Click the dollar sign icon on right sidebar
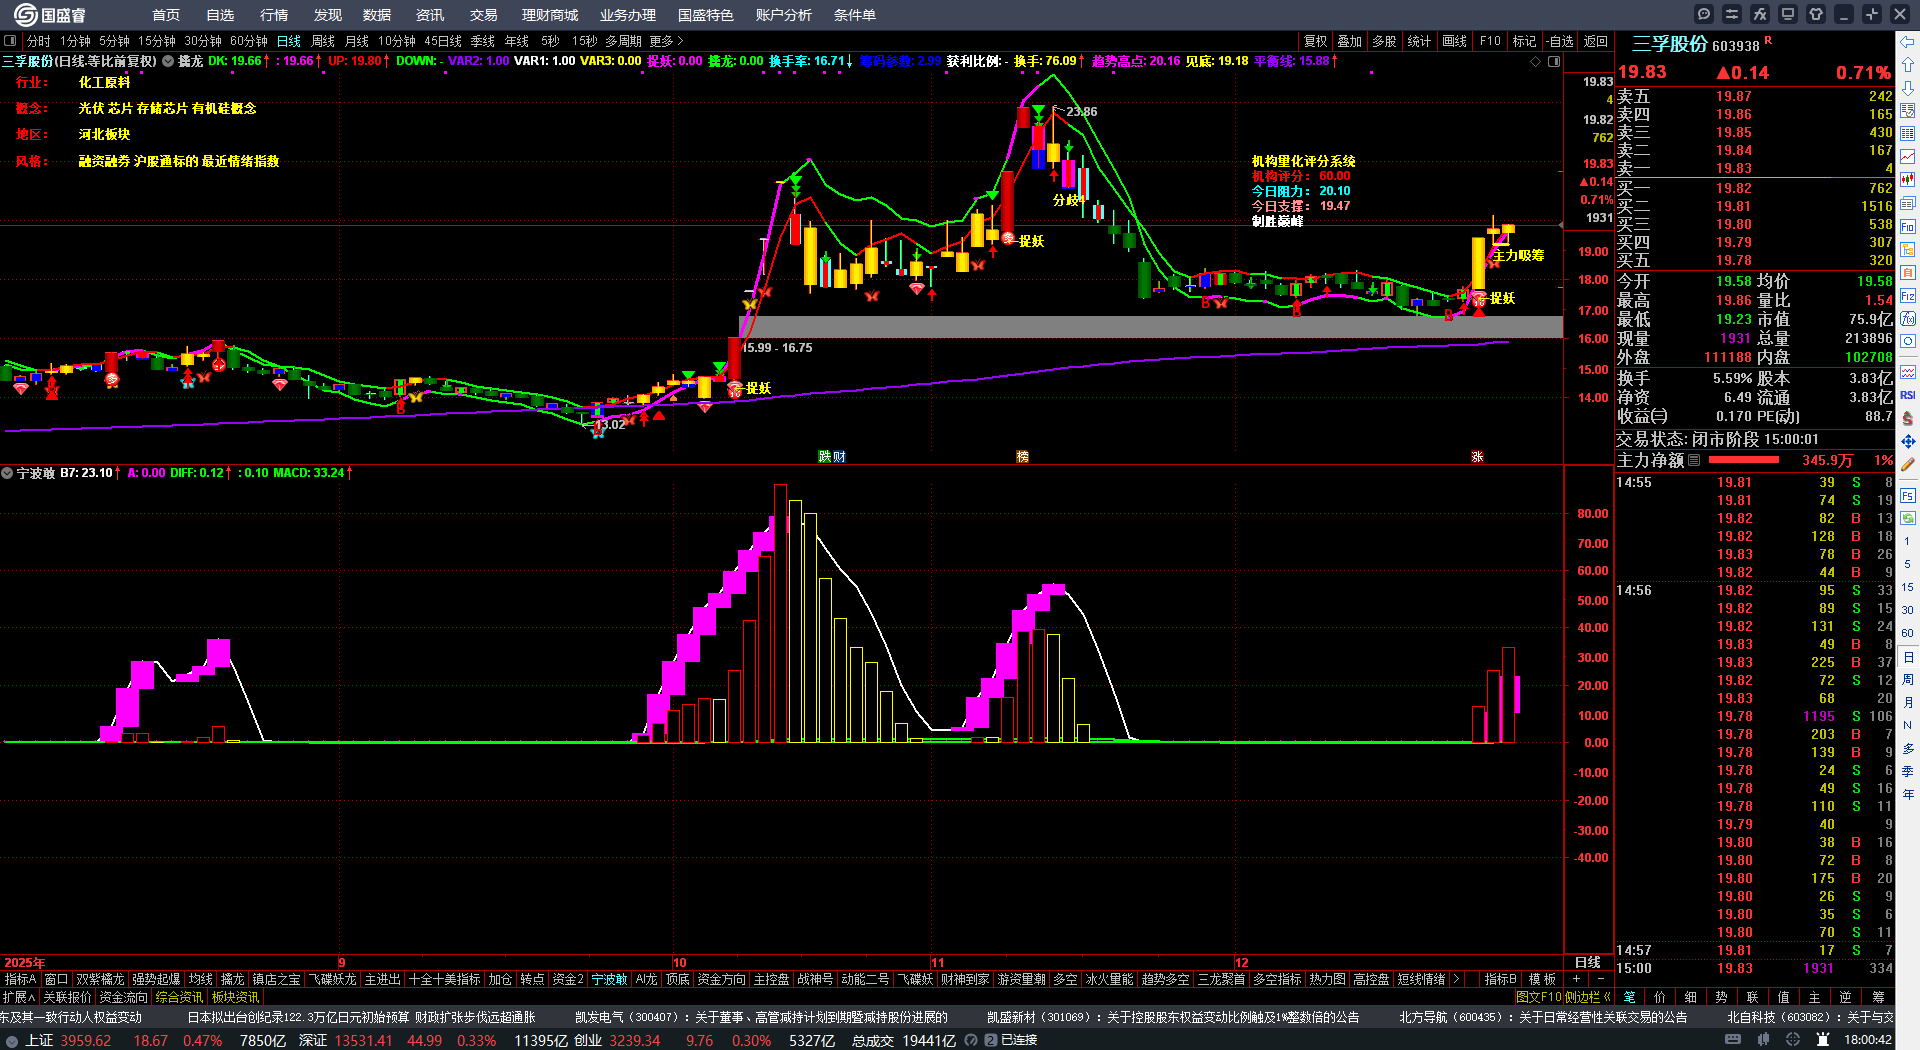Image resolution: width=1920 pixels, height=1050 pixels. click(1908, 418)
